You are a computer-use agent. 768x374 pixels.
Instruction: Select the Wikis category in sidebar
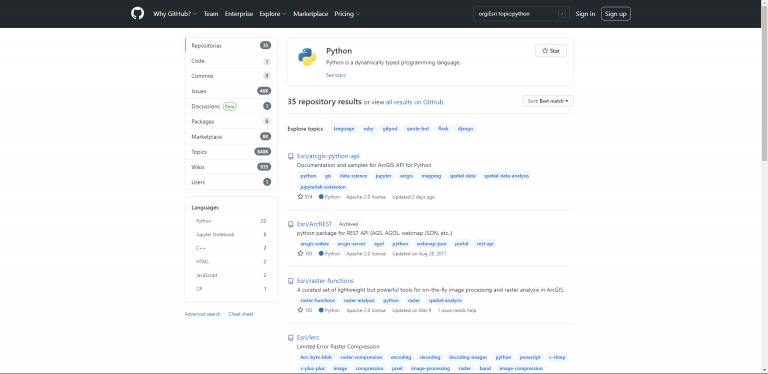coord(231,167)
